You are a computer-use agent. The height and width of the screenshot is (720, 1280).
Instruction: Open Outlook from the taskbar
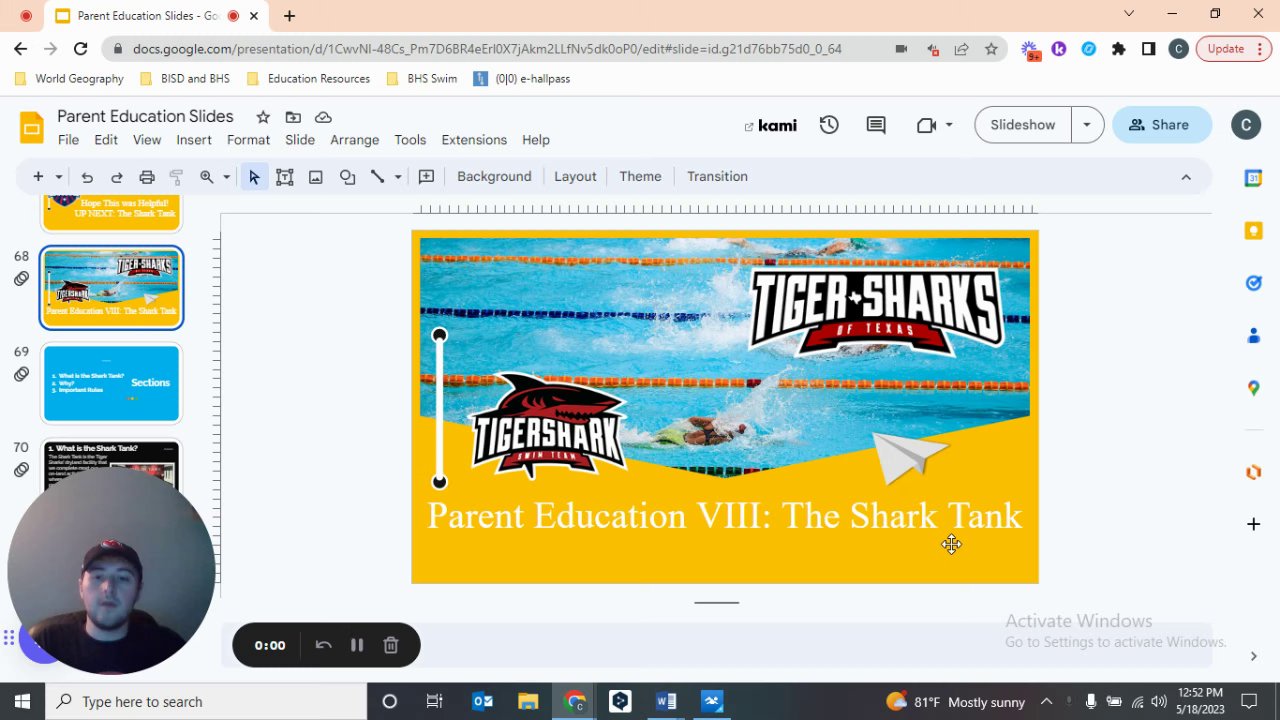pos(482,701)
